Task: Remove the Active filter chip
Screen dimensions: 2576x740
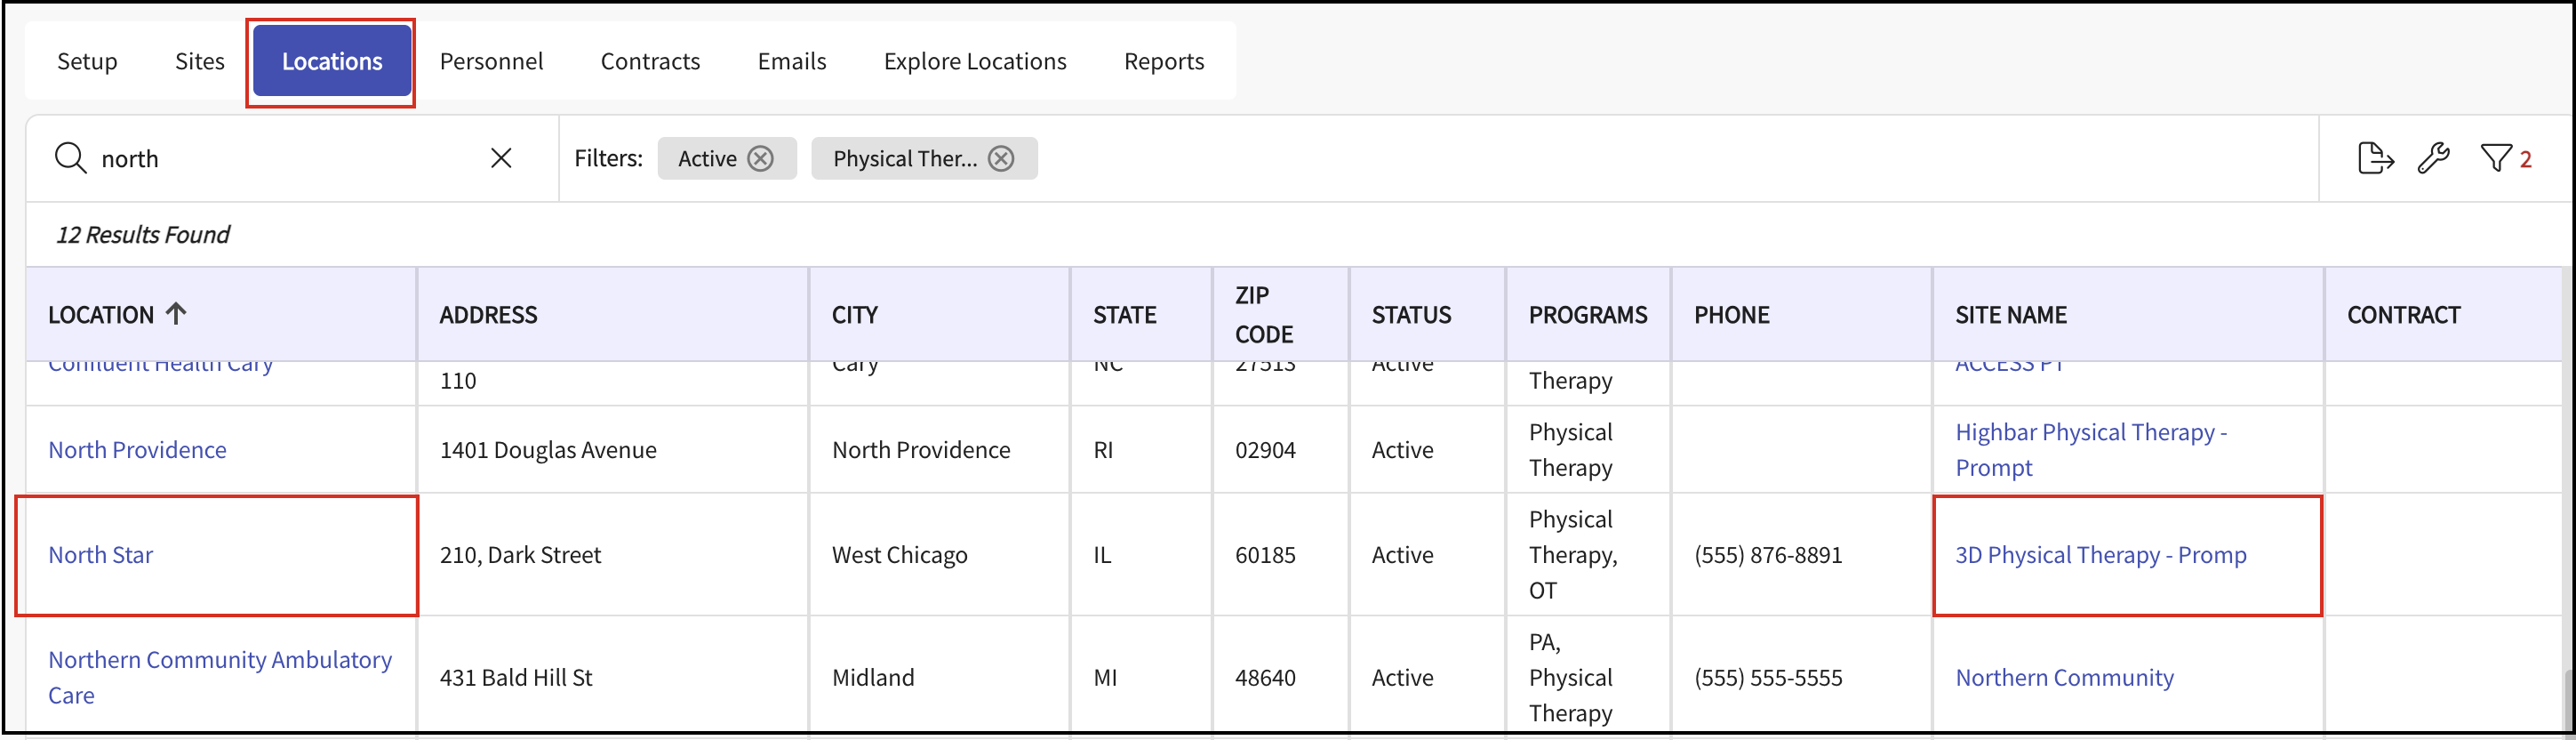Action: point(761,158)
